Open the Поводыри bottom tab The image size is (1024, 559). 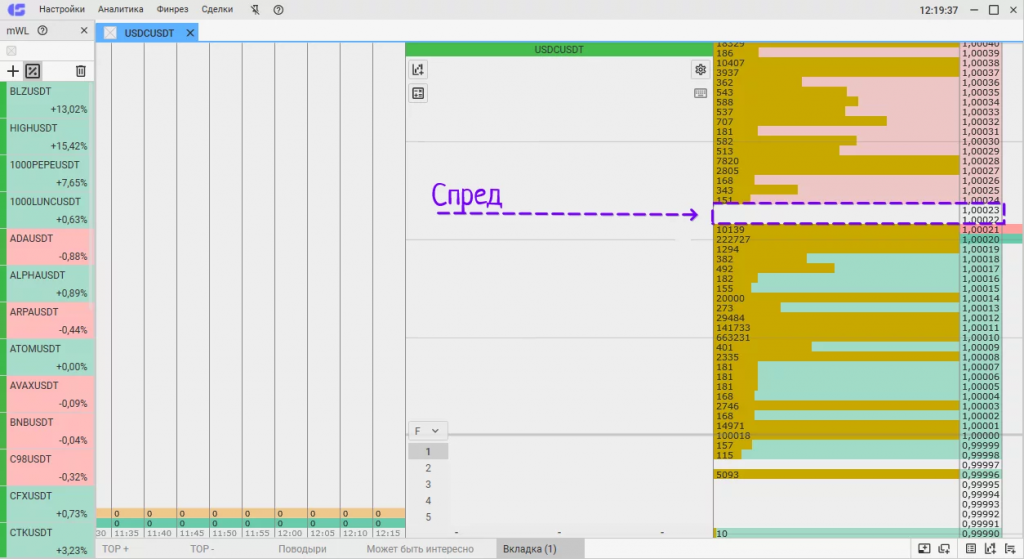(x=302, y=549)
